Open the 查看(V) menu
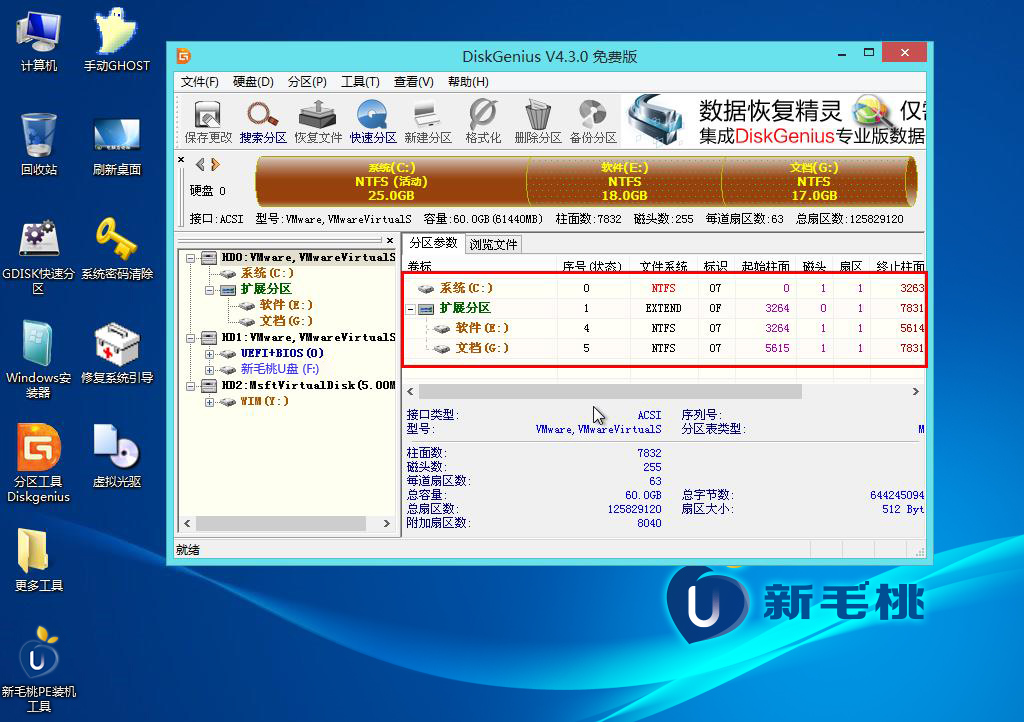Image resolution: width=1024 pixels, height=722 pixels. coord(413,82)
